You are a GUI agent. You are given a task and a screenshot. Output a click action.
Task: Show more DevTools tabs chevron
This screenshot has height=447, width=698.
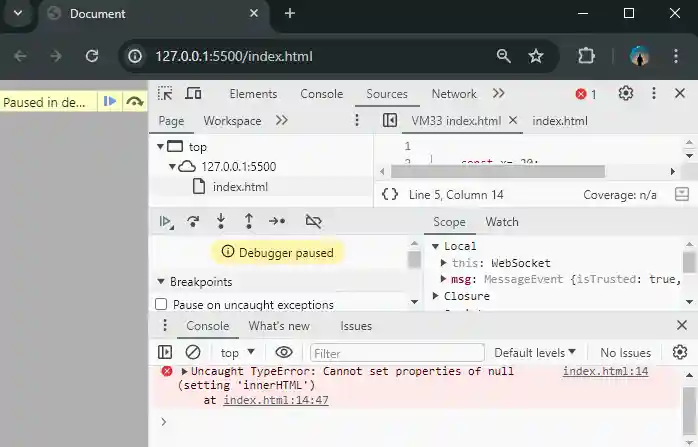[x=499, y=93]
